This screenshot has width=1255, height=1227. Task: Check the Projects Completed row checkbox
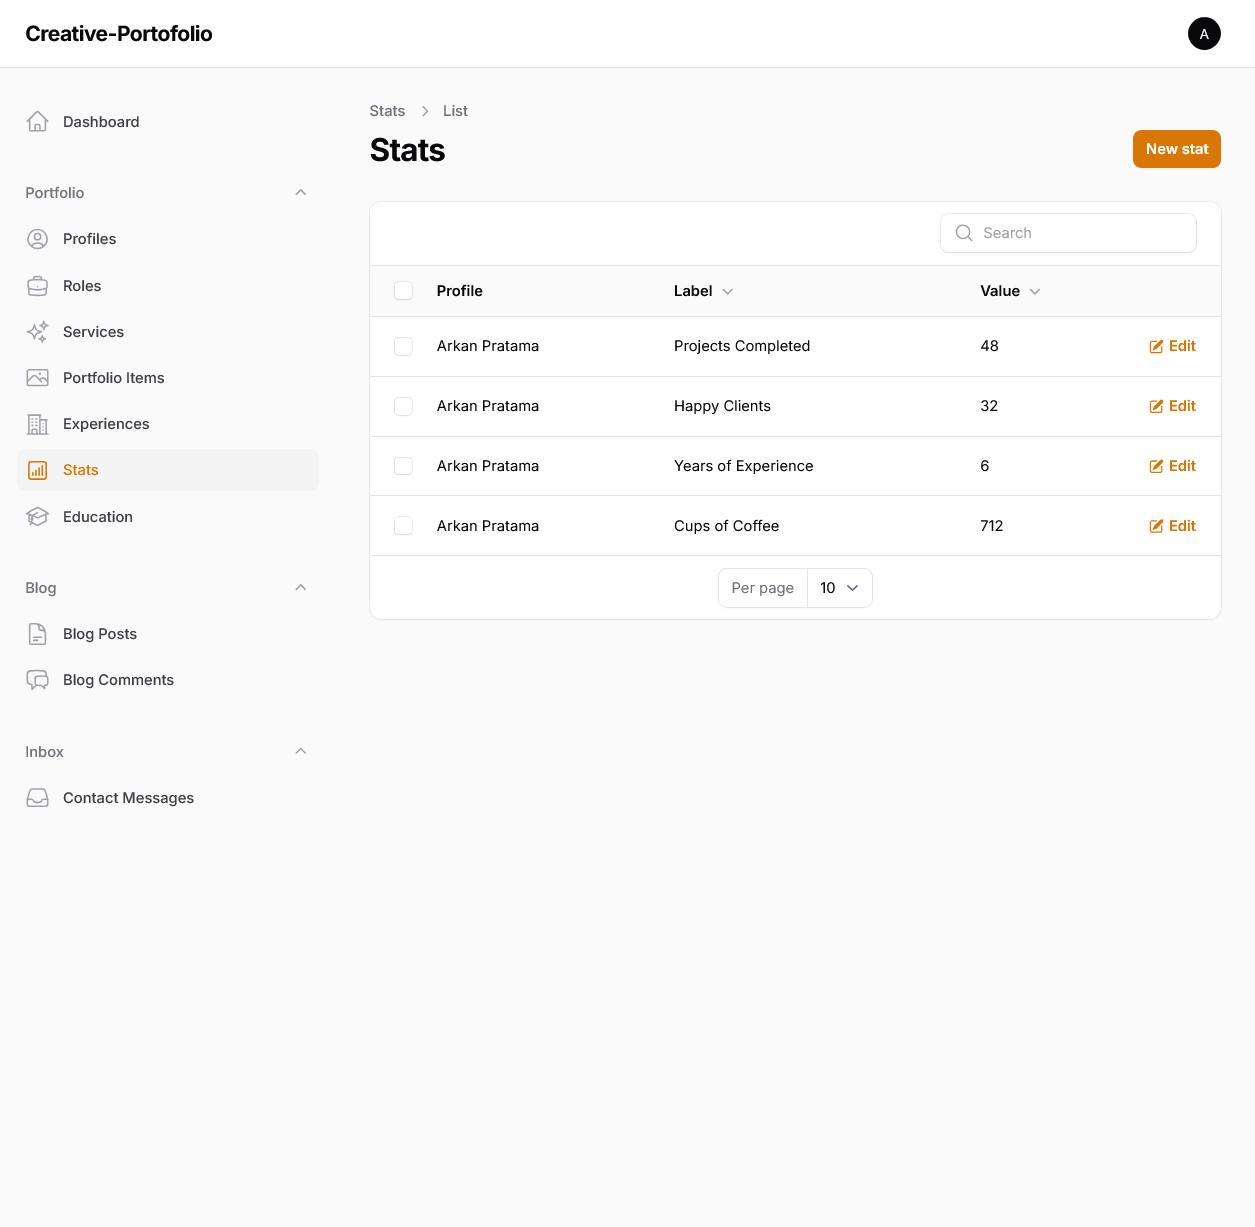tap(404, 346)
